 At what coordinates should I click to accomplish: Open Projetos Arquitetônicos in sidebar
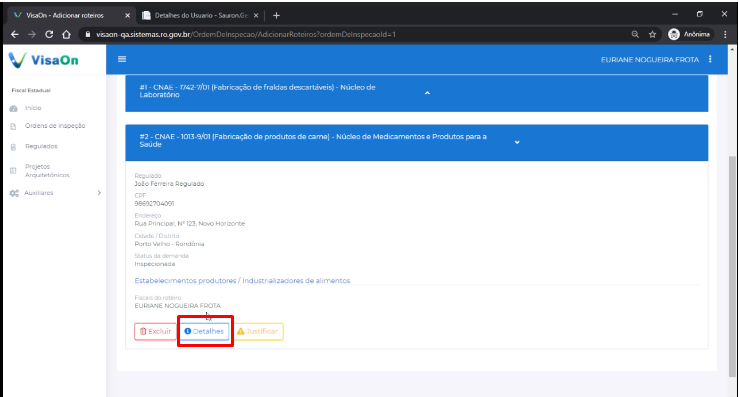[x=47, y=171]
